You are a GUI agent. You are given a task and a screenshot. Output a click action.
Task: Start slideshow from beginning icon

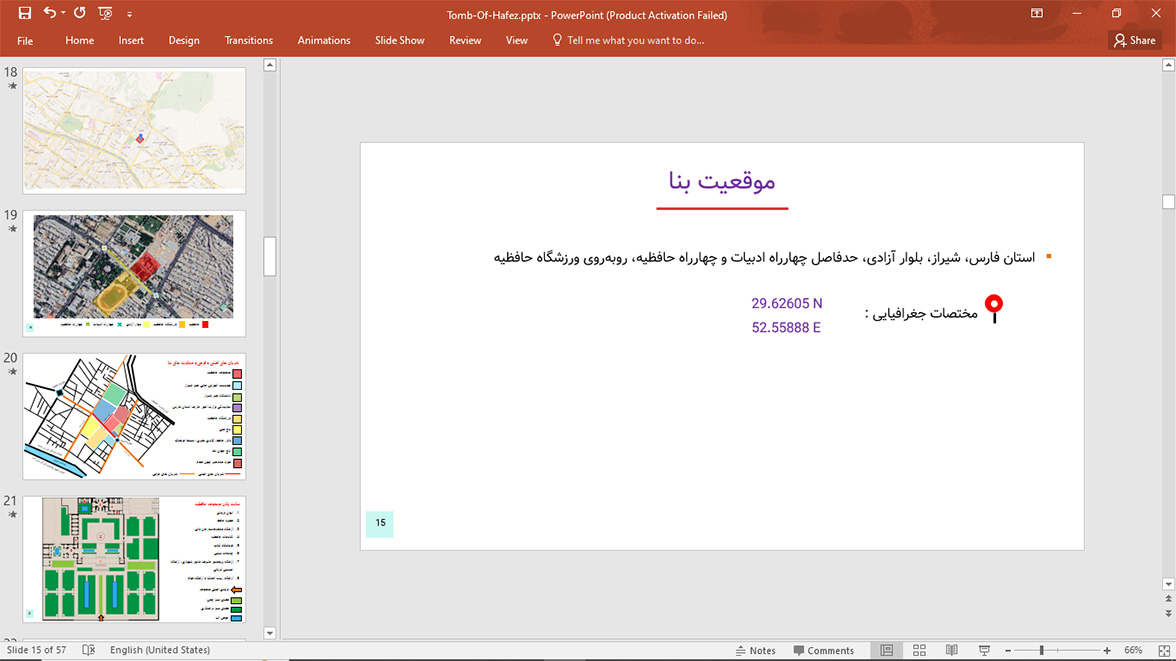point(105,14)
